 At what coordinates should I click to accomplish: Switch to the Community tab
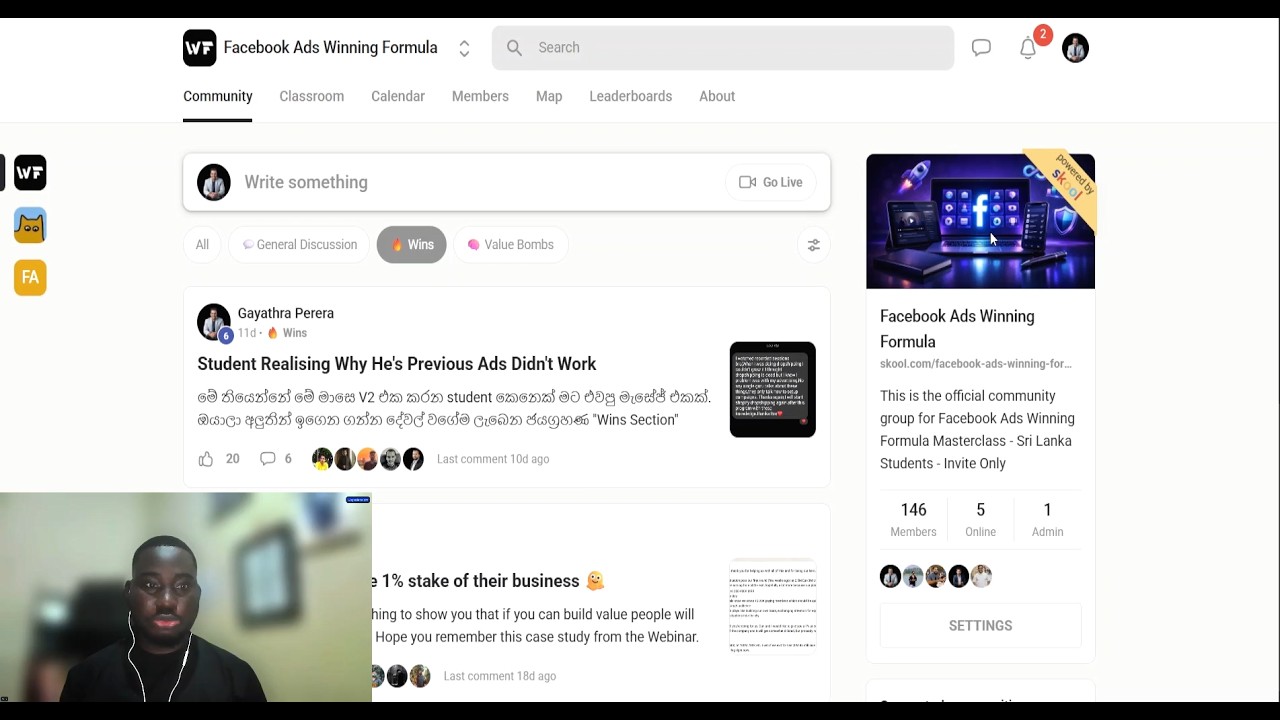[217, 96]
